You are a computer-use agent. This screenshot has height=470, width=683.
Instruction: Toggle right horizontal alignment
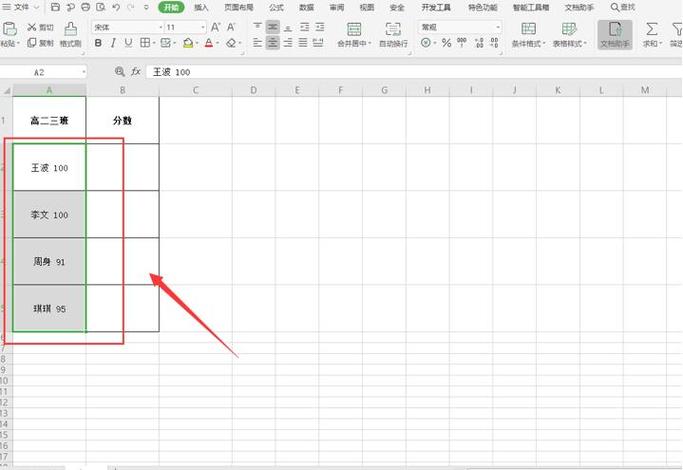(288, 43)
